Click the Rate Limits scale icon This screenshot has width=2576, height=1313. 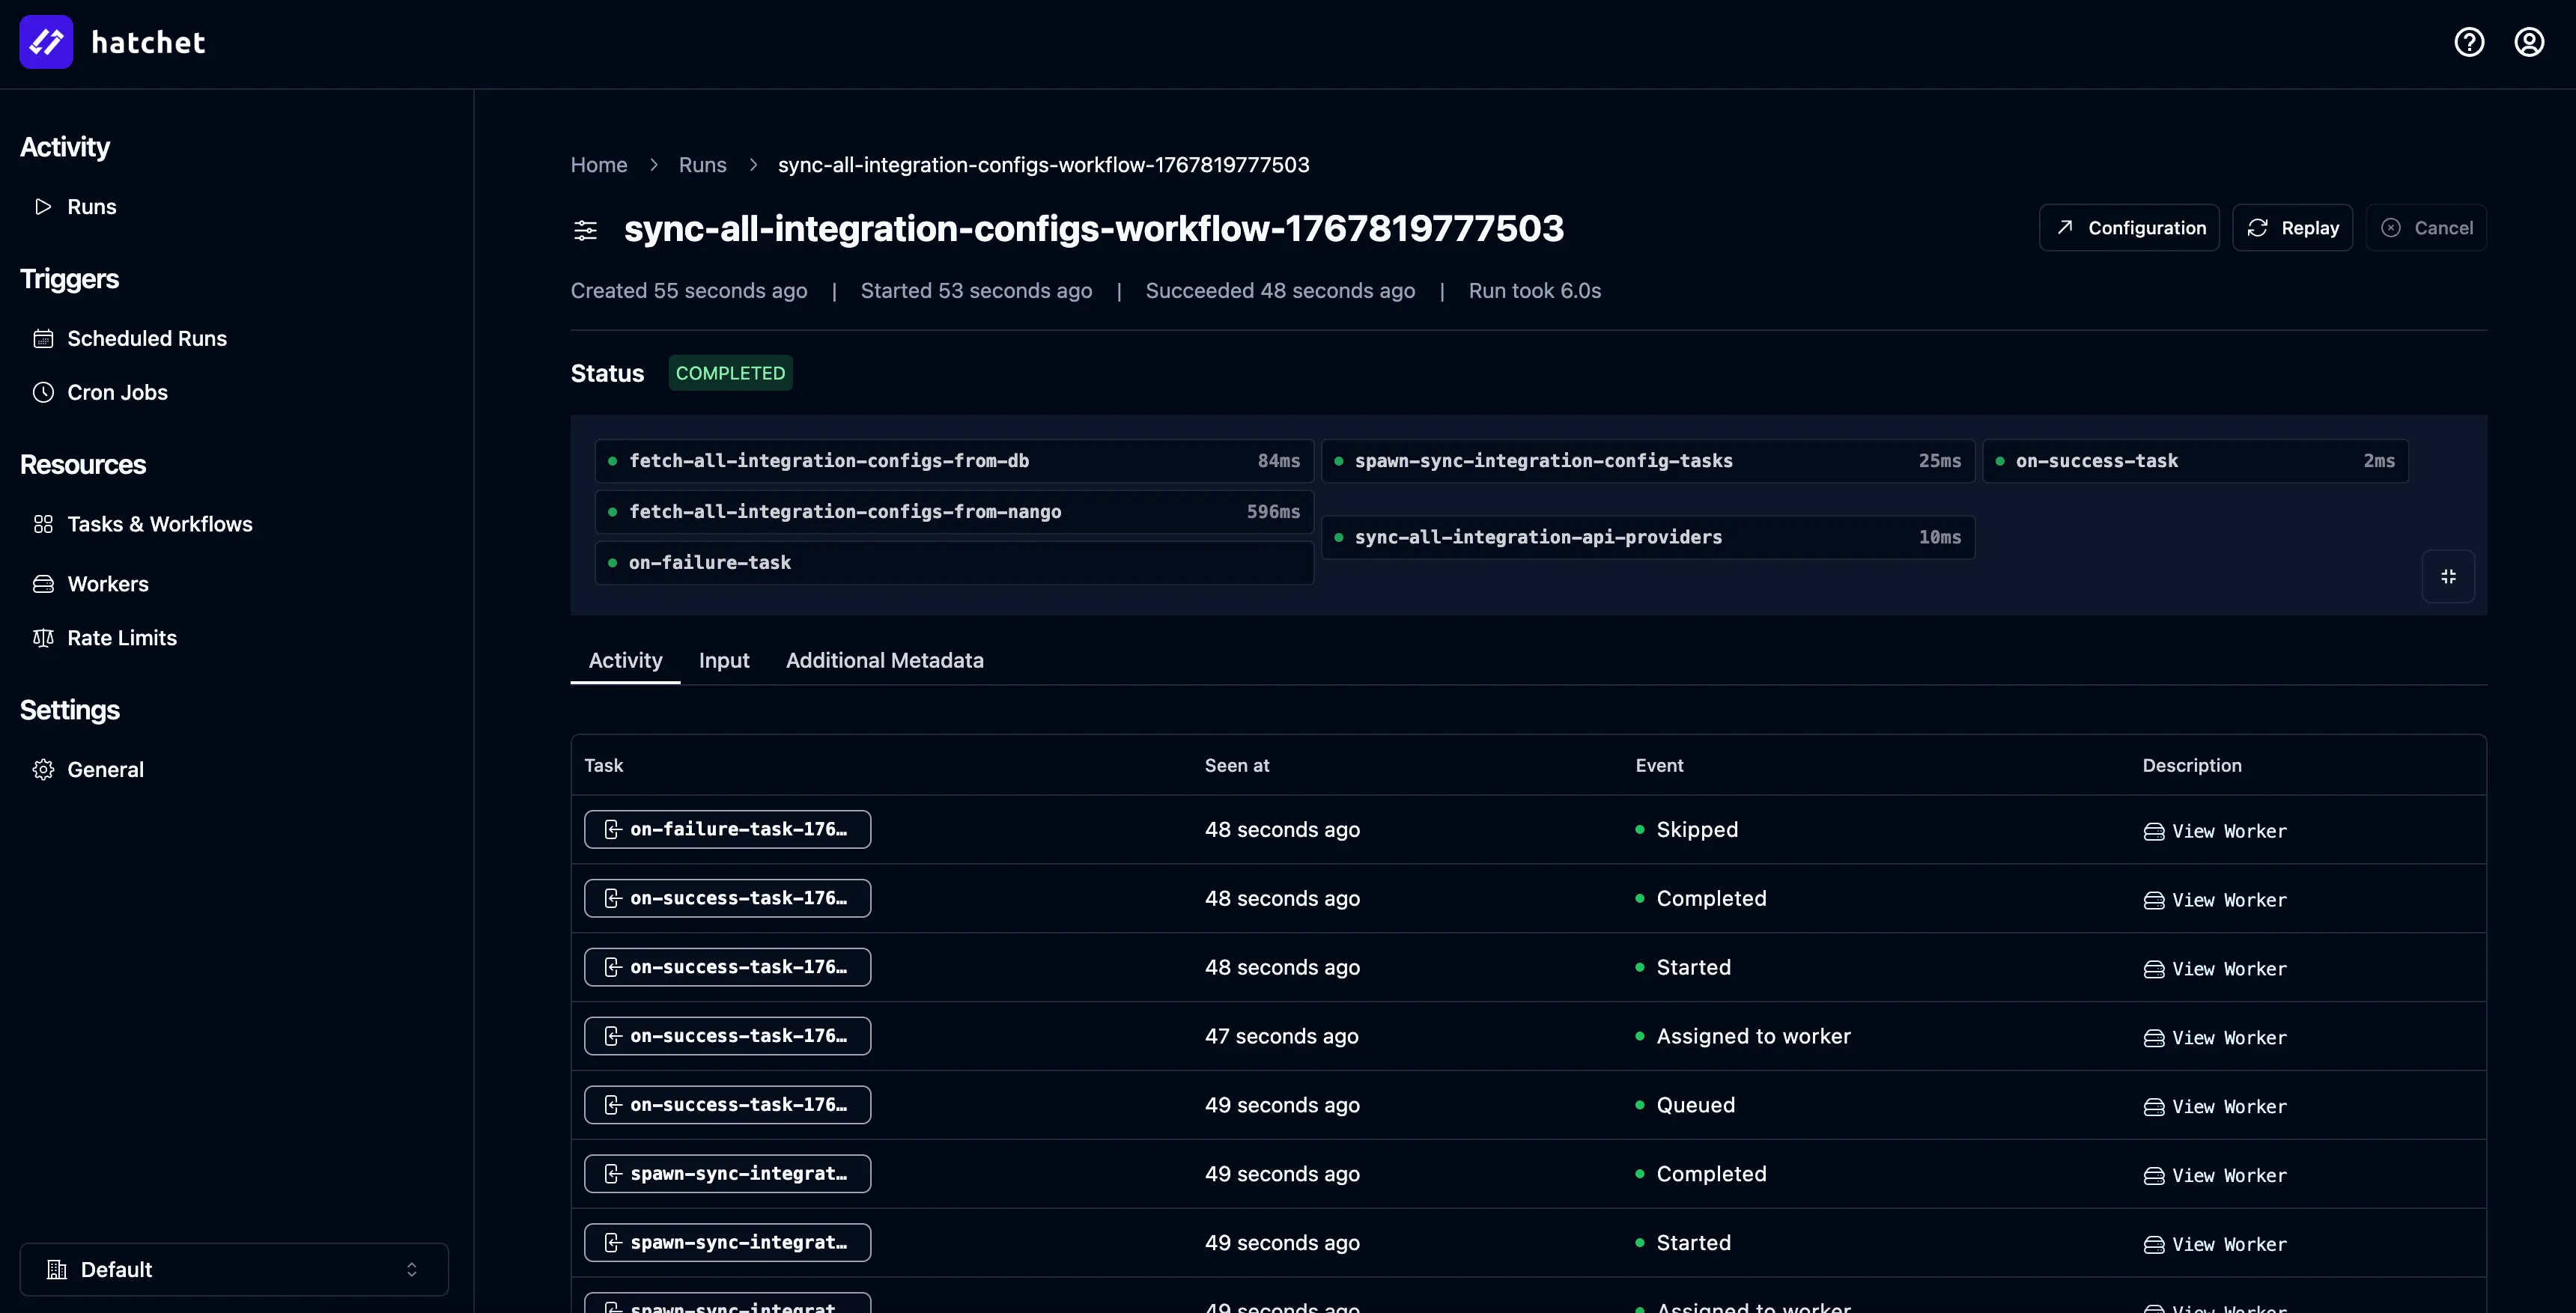44,638
